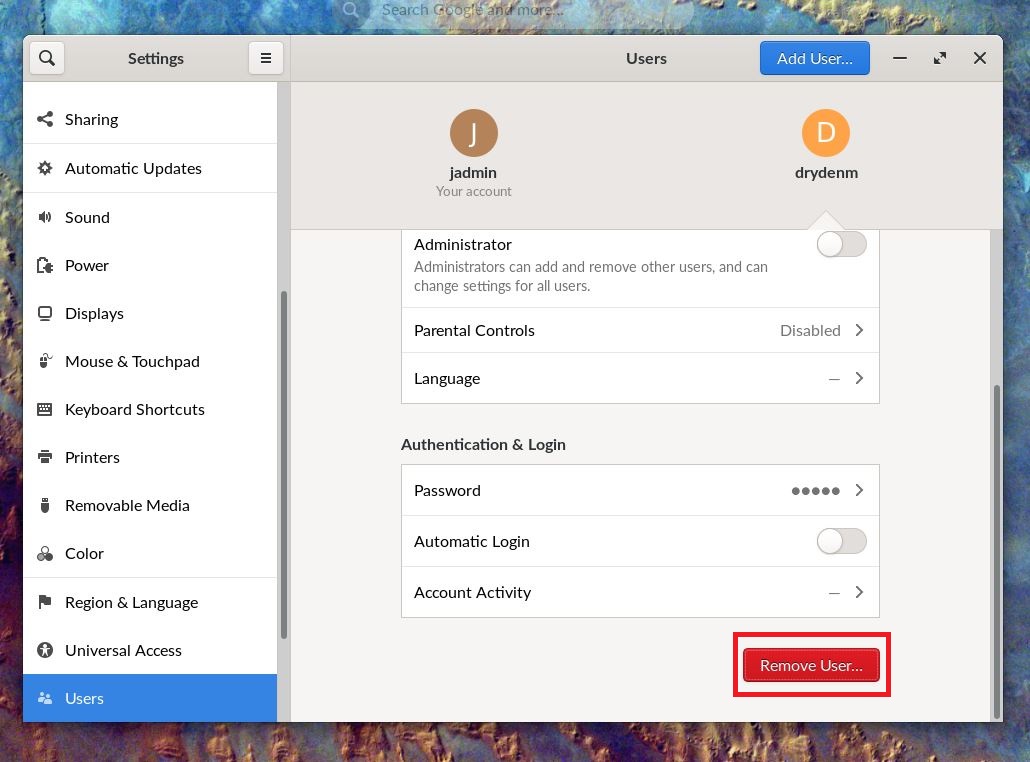Open the Password row chevron

[x=859, y=490]
